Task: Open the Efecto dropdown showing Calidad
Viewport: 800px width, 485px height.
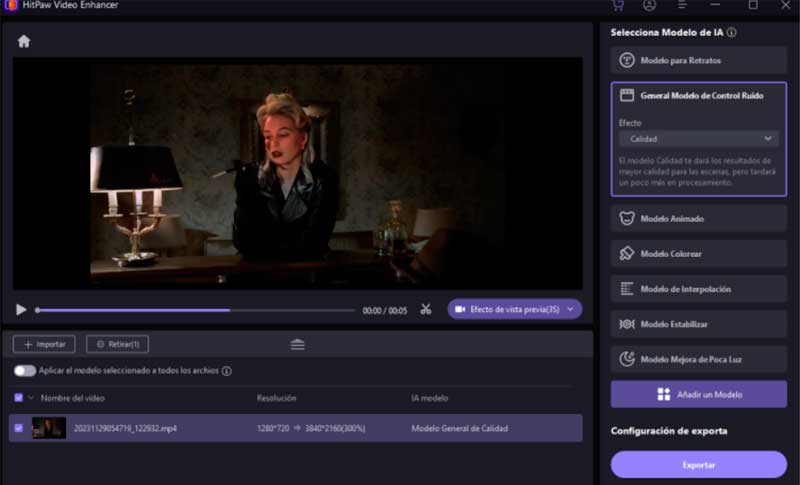Action: [x=698, y=139]
